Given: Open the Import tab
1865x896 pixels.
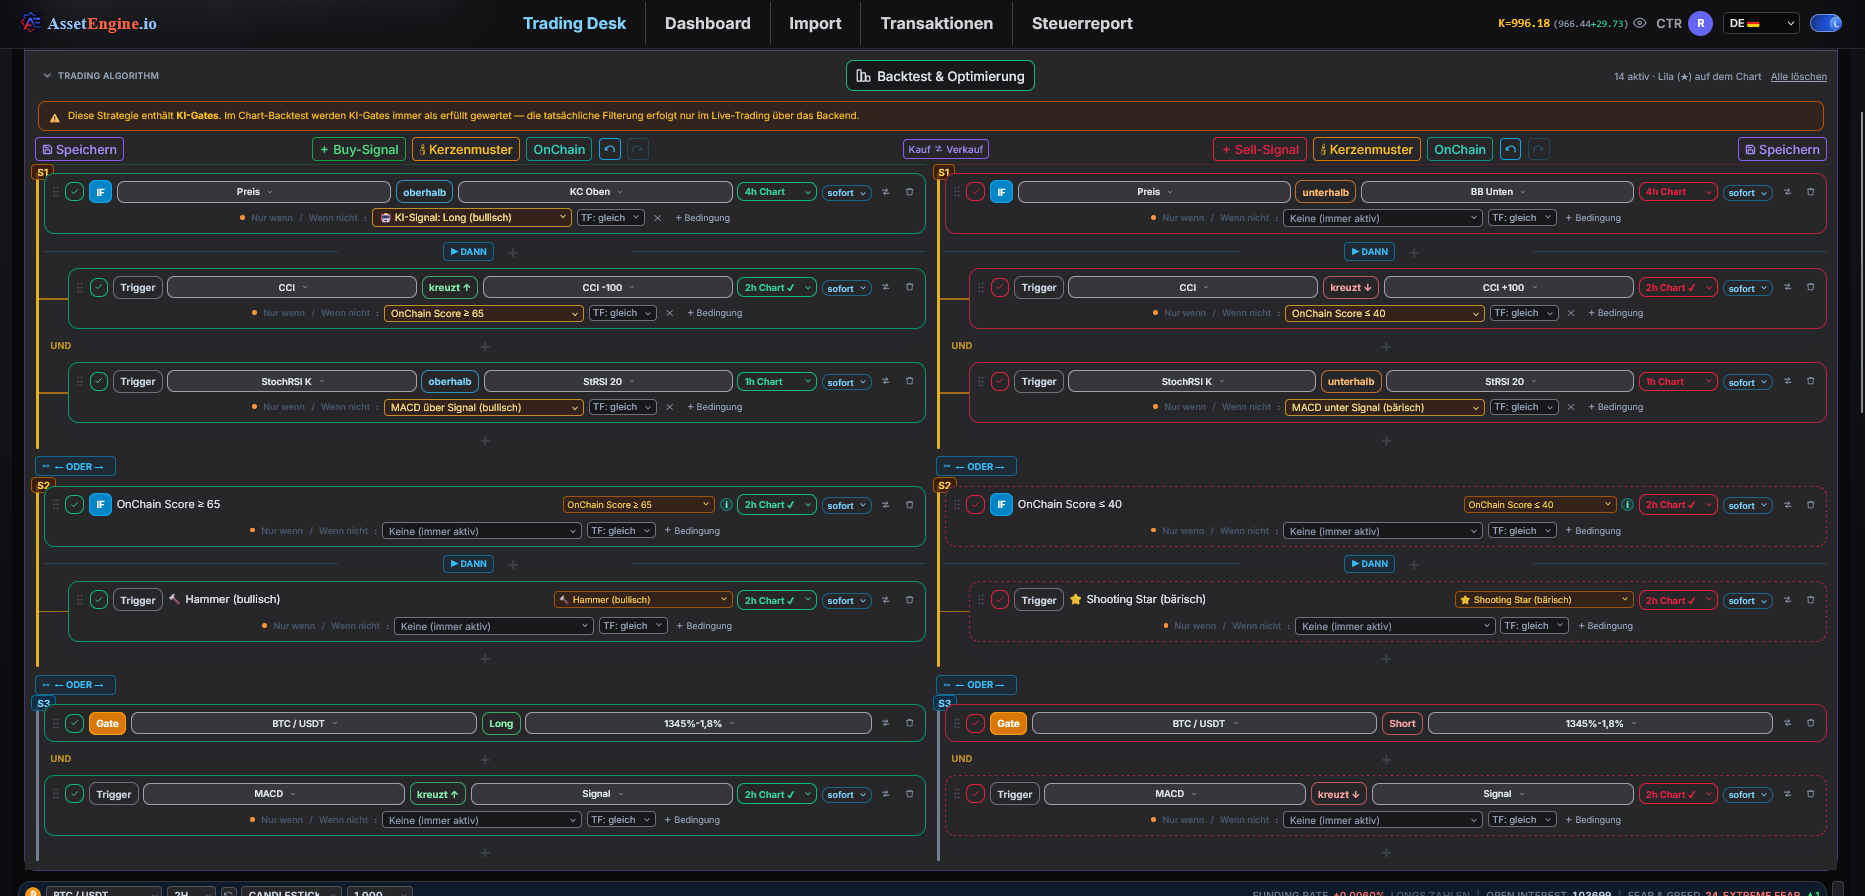Looking at the screenshot, I should pyautogui.click(x=815, y=23).
